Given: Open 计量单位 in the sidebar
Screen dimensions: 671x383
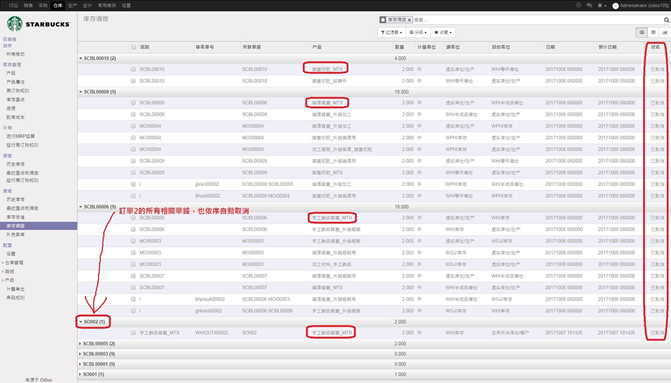Looking at the screenshot, I should point(15,289).
